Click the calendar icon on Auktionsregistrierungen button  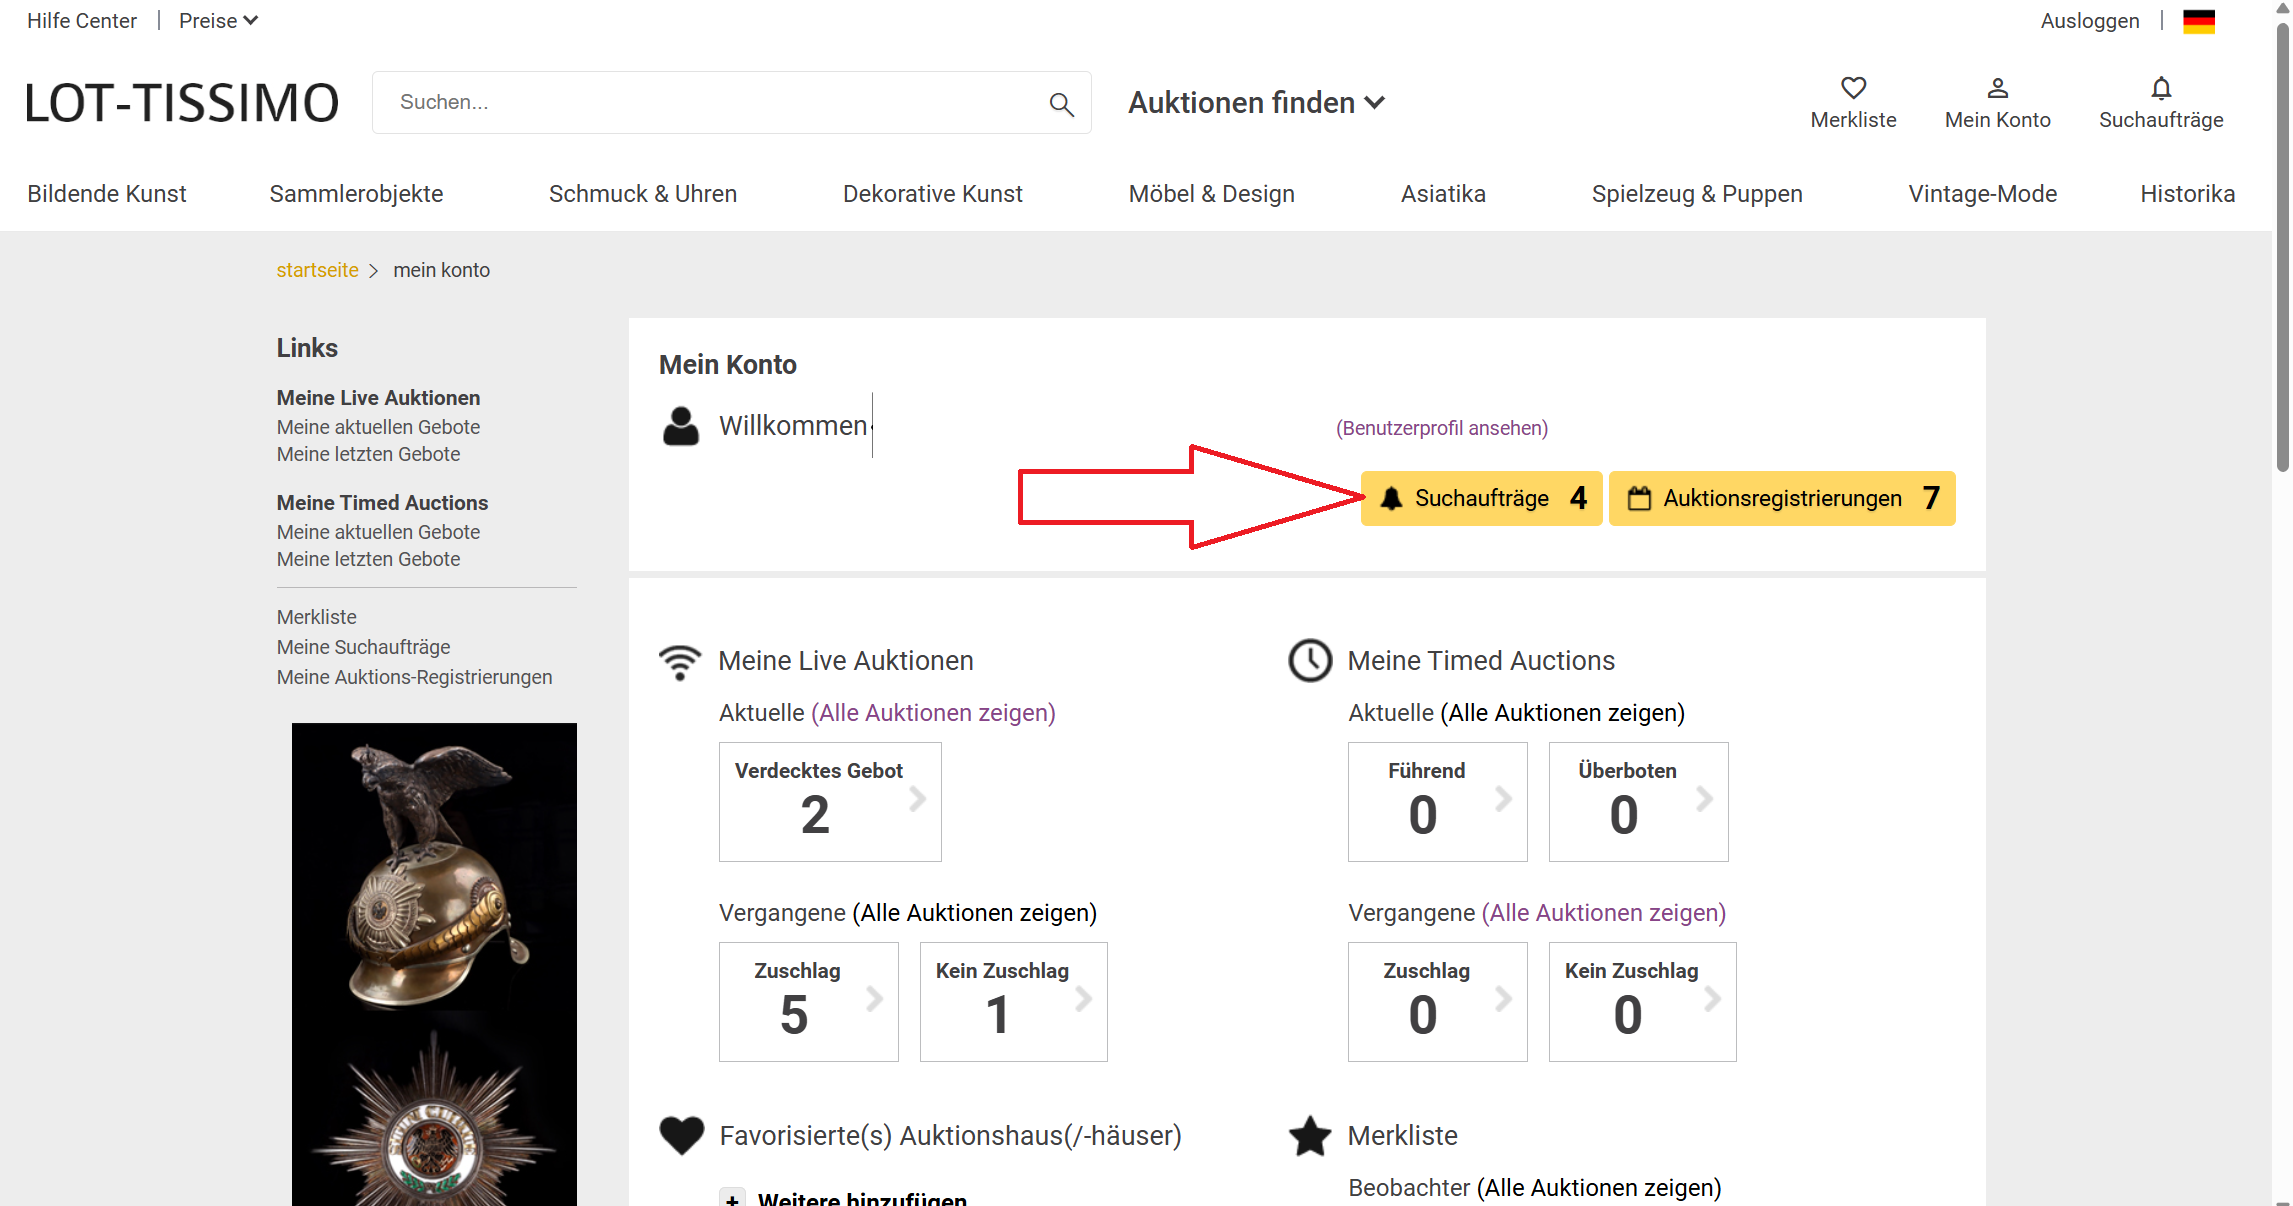pos(1639,498)
